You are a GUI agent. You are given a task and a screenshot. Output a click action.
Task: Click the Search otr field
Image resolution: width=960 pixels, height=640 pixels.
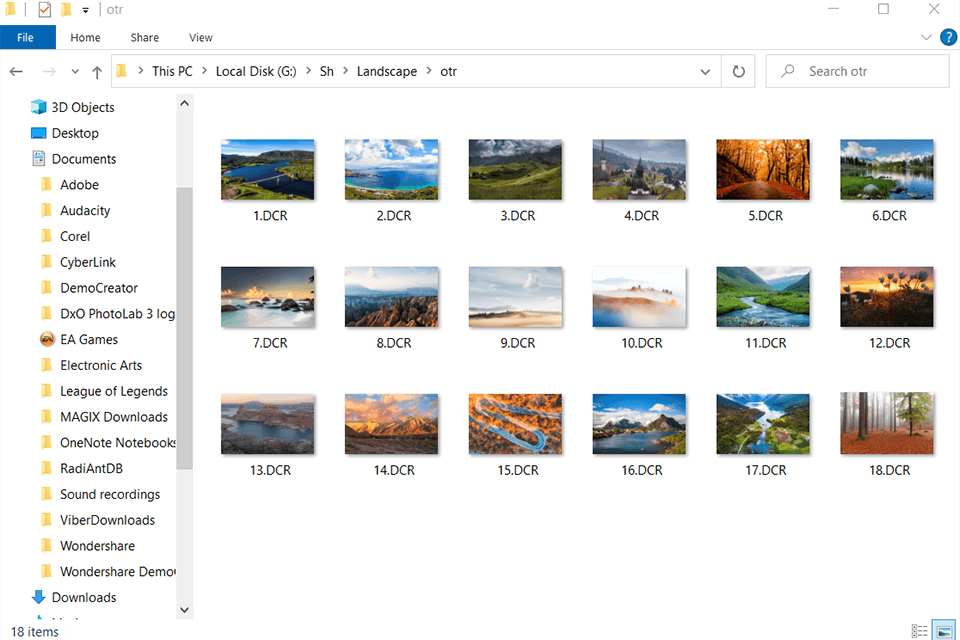(857, 72)
